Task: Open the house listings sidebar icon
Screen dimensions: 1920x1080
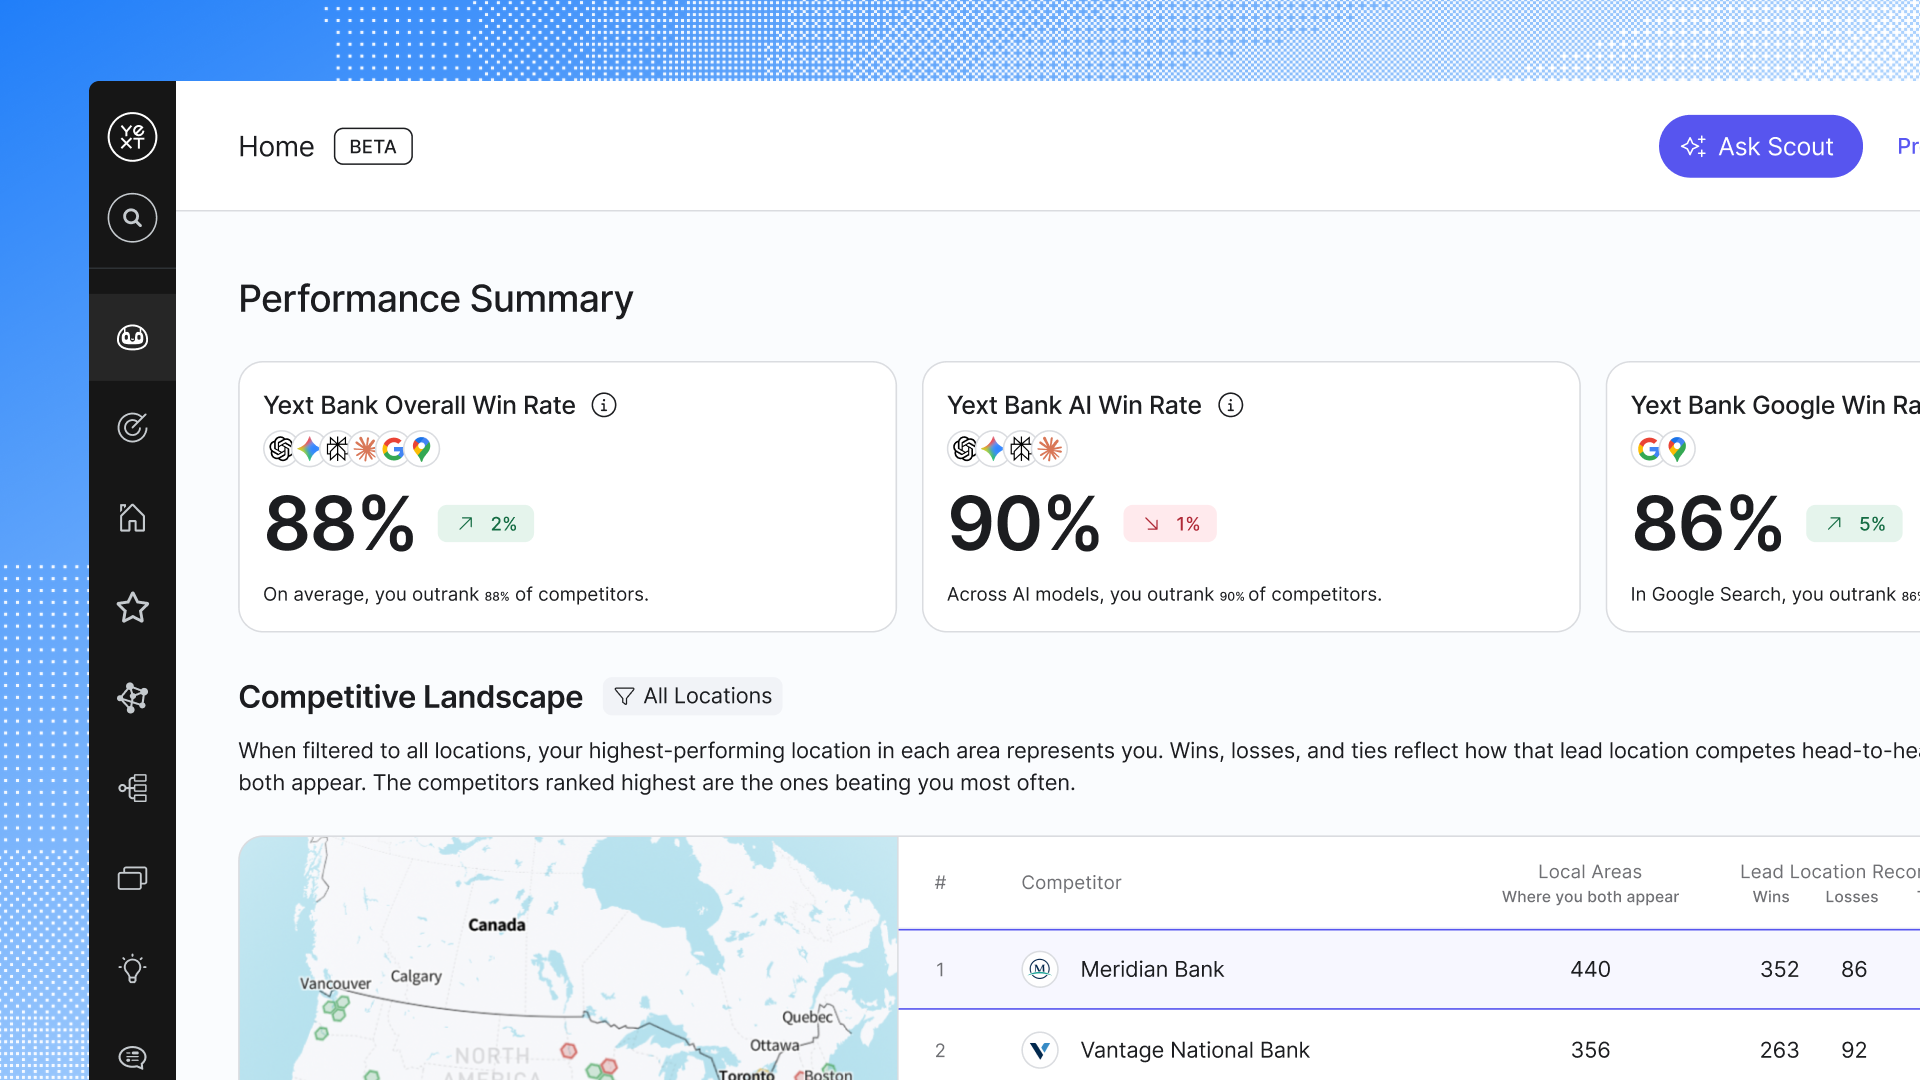Action: point(132,518)
